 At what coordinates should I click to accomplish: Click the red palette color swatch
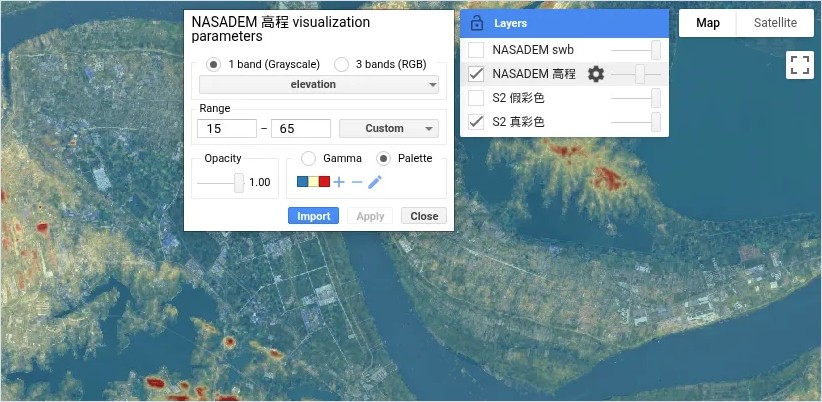pyautogui.click(x=325, y=182)
